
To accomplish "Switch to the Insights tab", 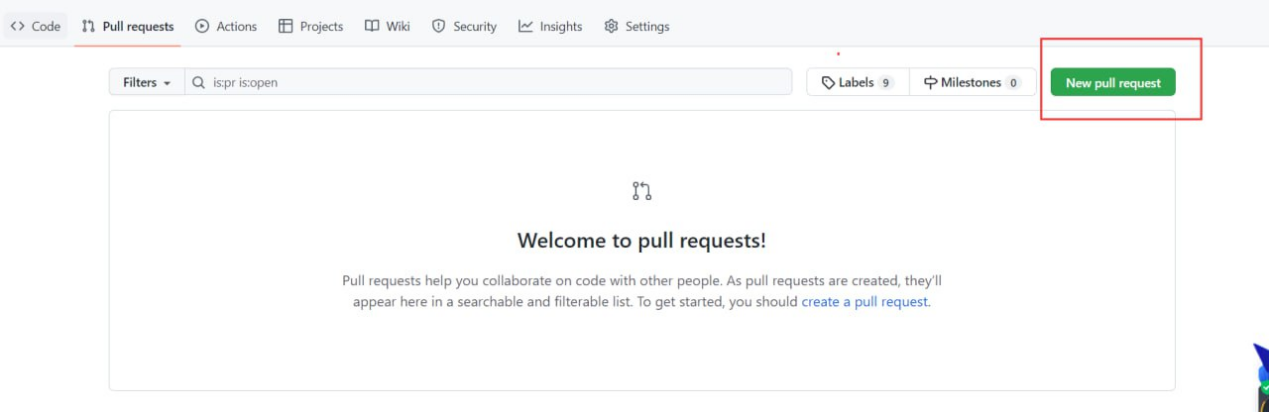I will (x=550, y=27).
